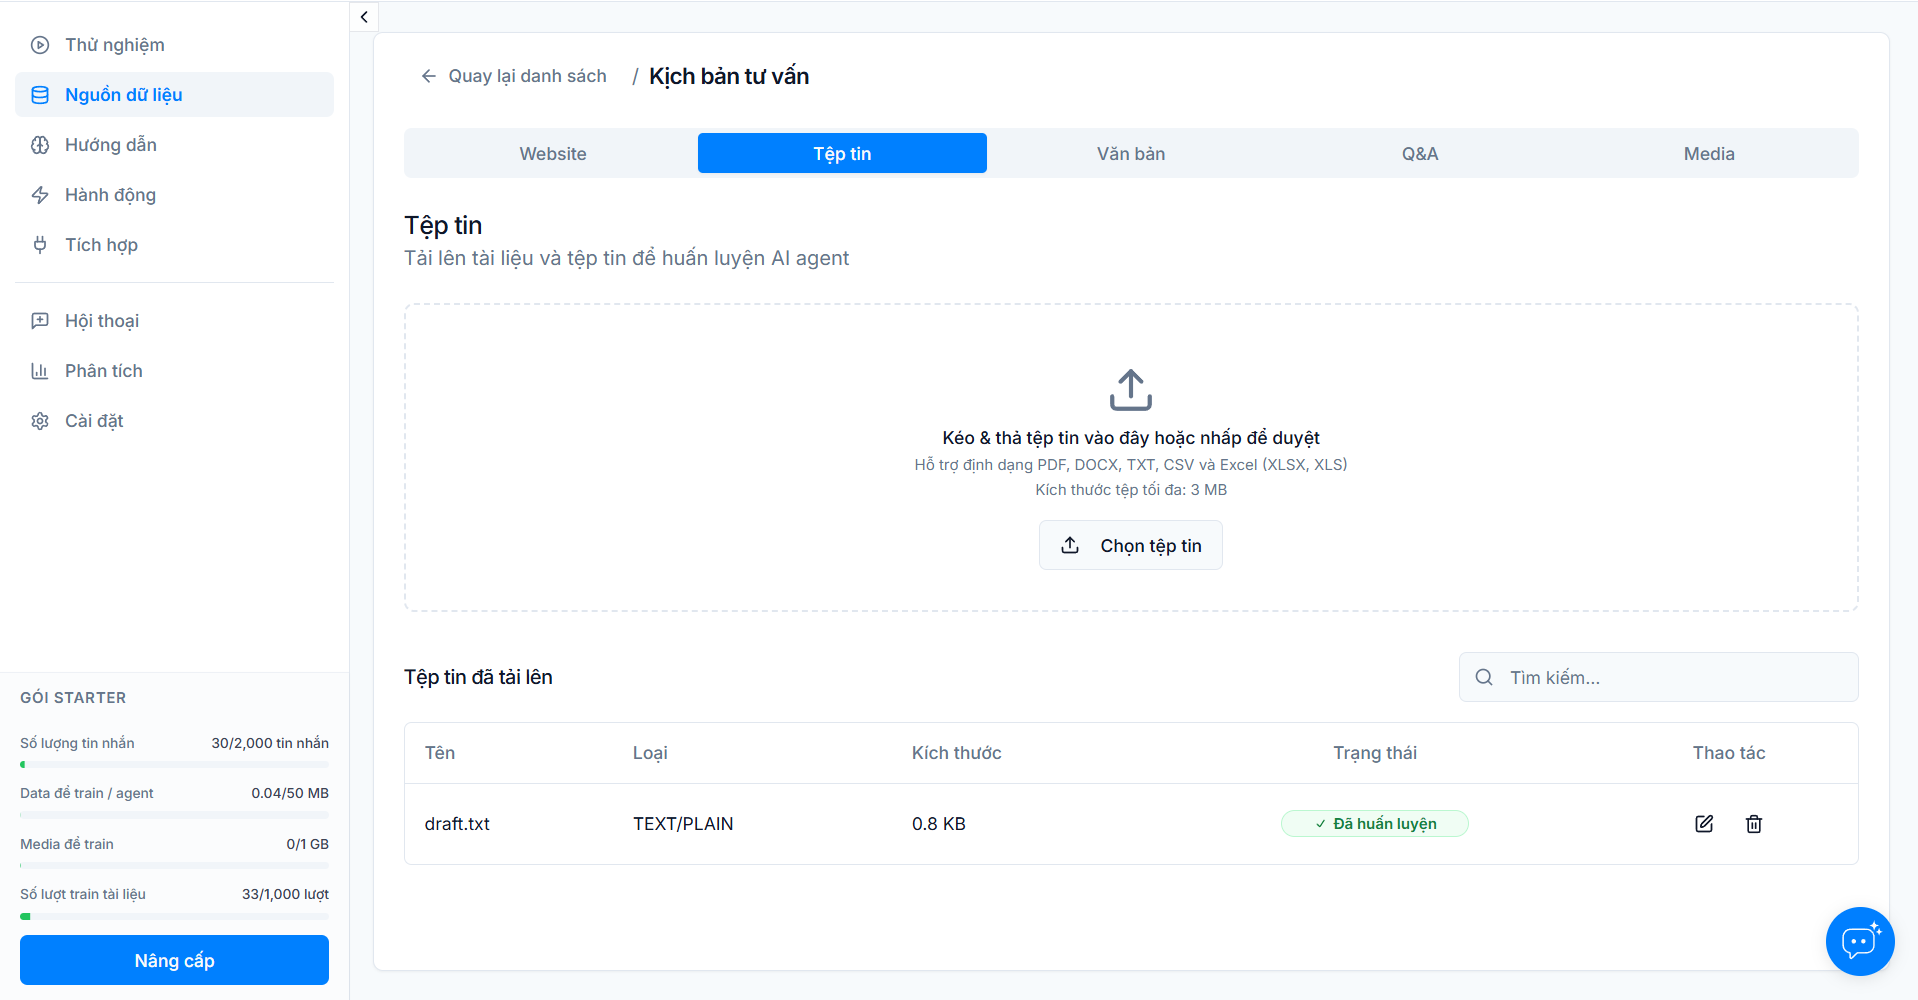This screenshot has height=1000, width=1918.
Task: Open Hành động in the sidebar
Action: point(174,195)
